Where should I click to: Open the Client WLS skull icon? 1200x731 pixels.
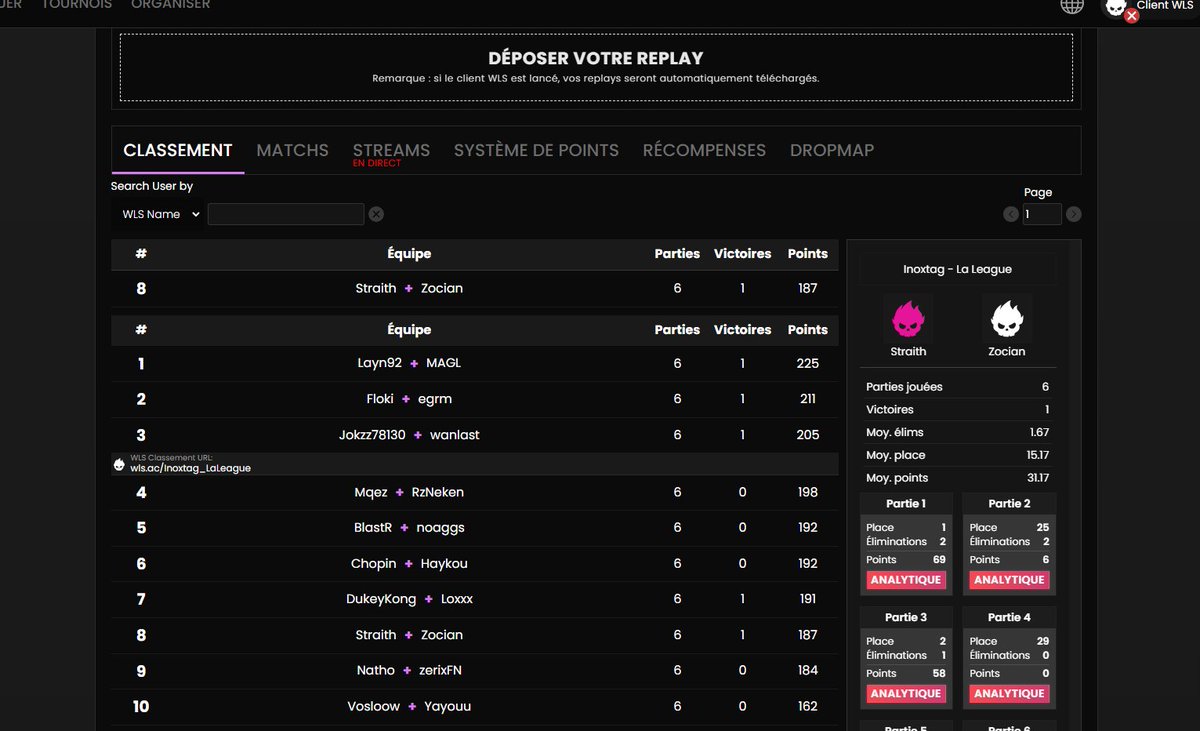pos(1118,7)
